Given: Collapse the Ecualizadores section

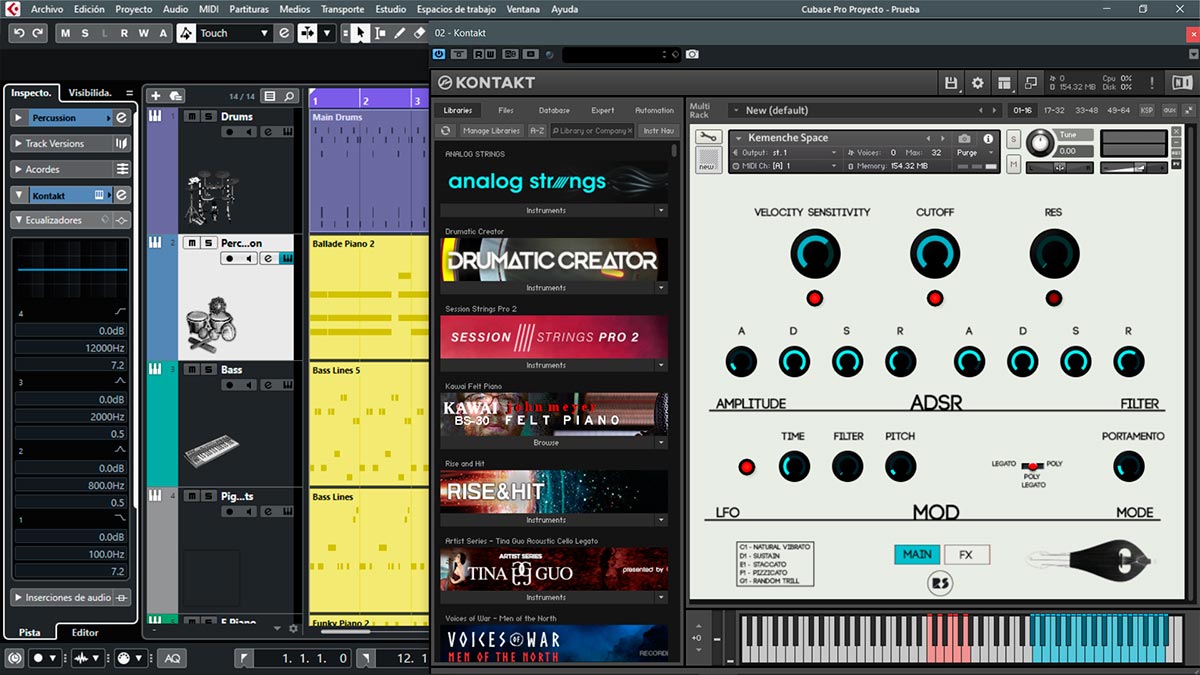Looking at the screenshot, I should (19, 219).
